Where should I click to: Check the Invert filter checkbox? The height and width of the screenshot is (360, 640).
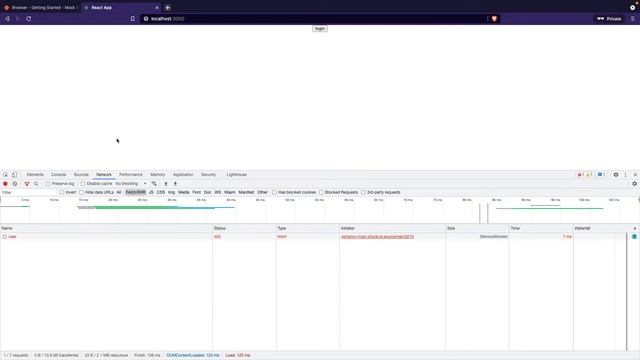tap(62, 192)
